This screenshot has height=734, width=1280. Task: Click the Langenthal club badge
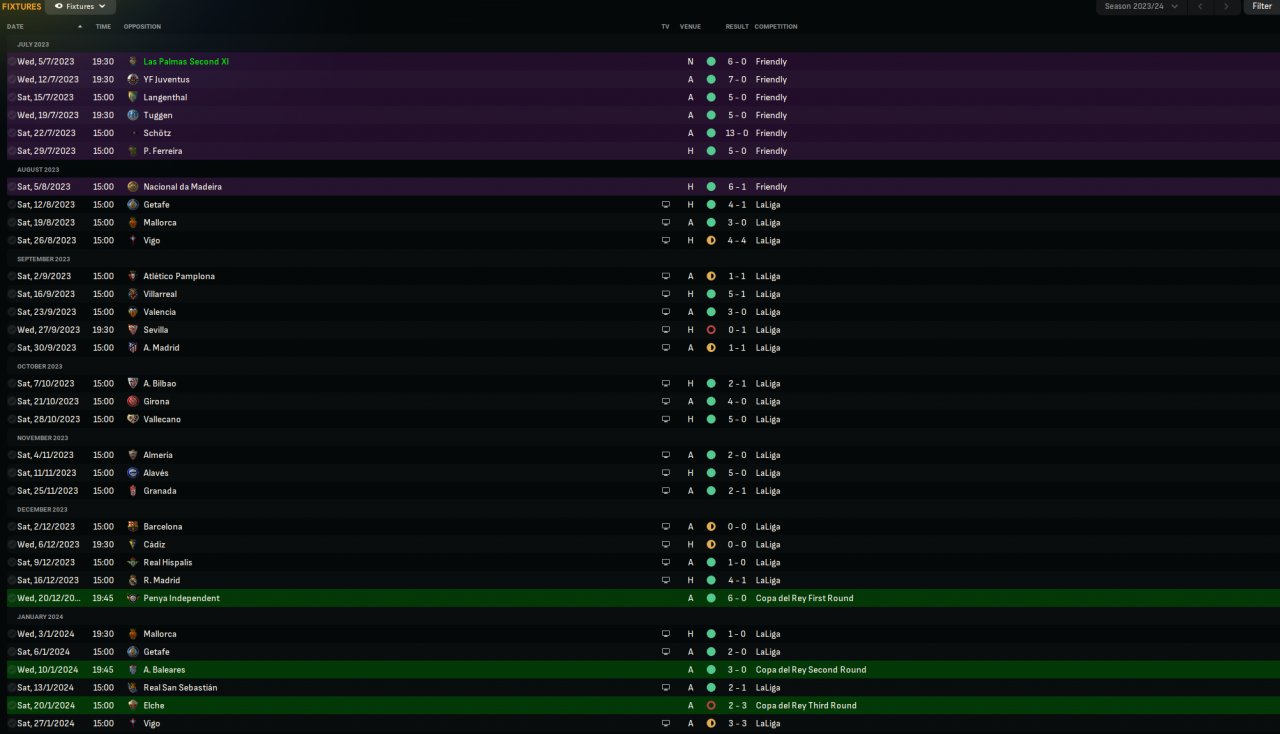pos(133,98)
